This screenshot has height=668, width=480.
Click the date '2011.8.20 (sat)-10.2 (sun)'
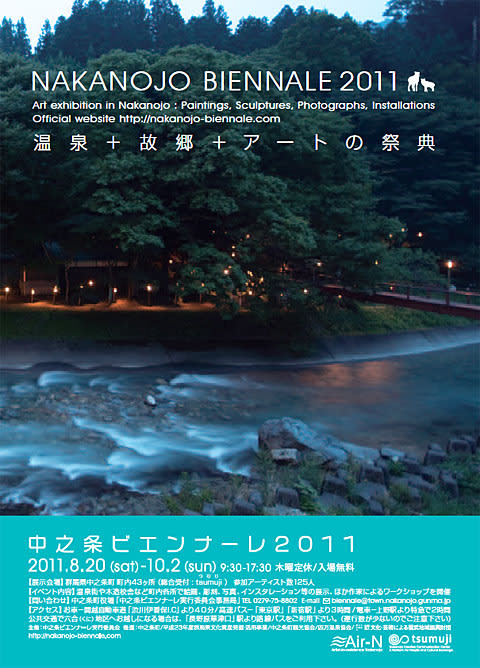tap(122, 566)
